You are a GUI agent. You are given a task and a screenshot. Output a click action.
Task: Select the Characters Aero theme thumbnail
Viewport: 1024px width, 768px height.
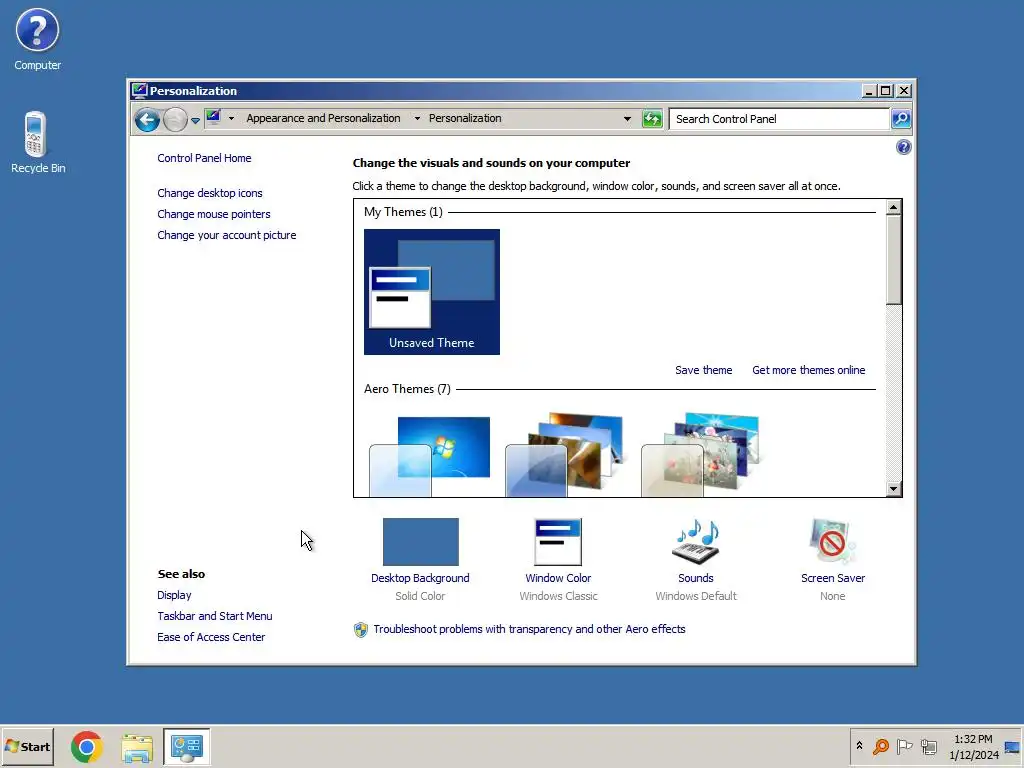(700, 455)
